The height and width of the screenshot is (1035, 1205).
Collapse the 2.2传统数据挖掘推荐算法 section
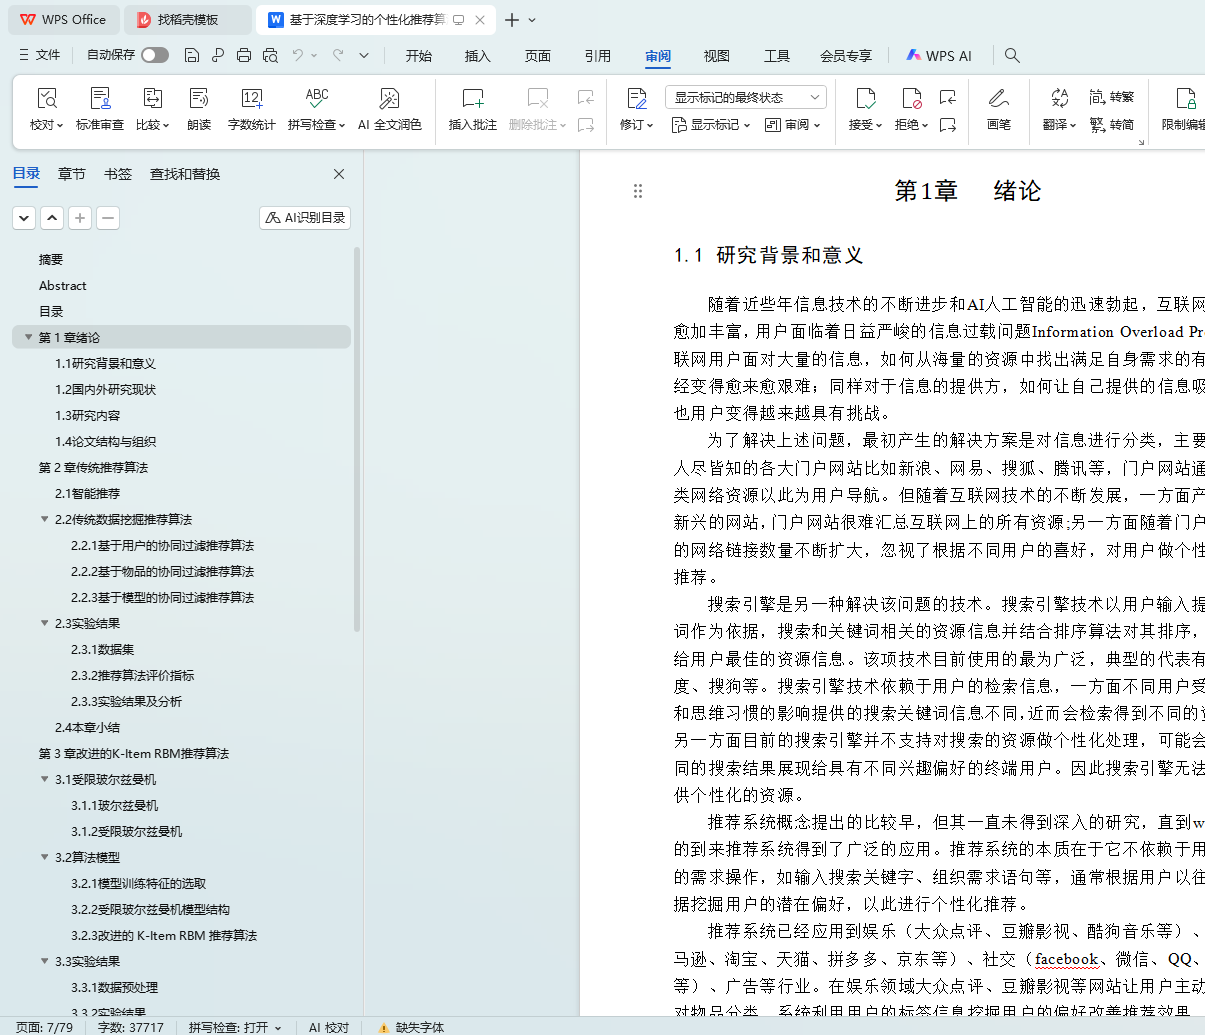[44, 520]
